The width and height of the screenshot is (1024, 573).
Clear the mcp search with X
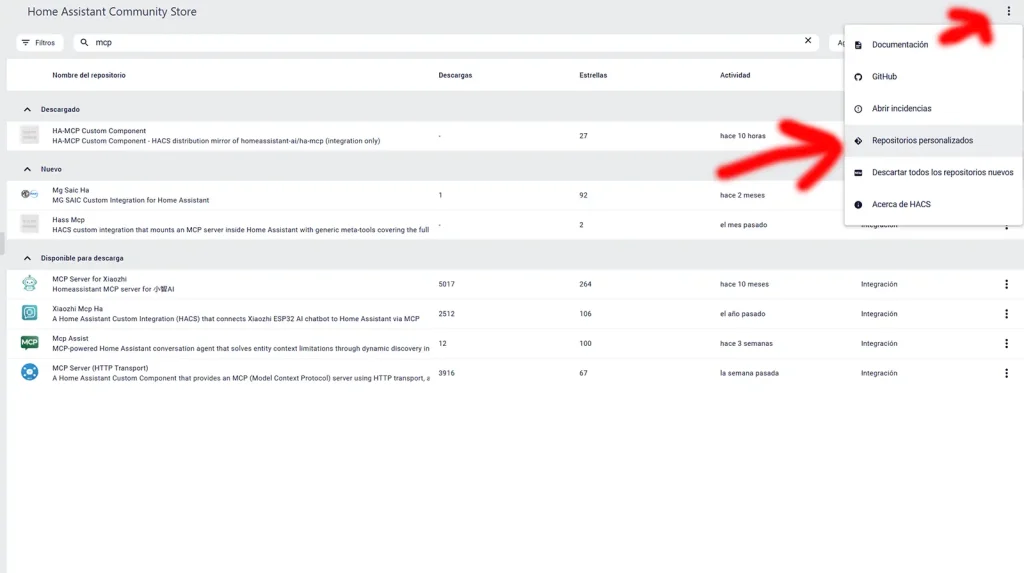[808, 41]
